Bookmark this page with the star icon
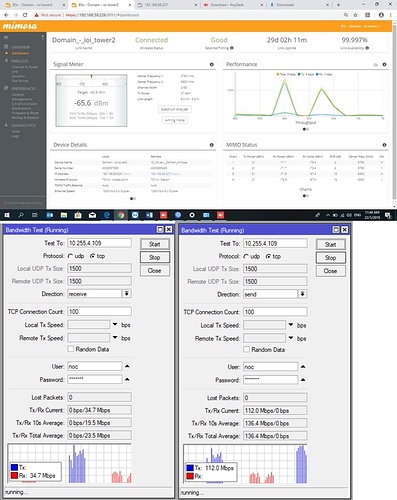This screenshot has height=500, width=397. (x=355, y=15)
